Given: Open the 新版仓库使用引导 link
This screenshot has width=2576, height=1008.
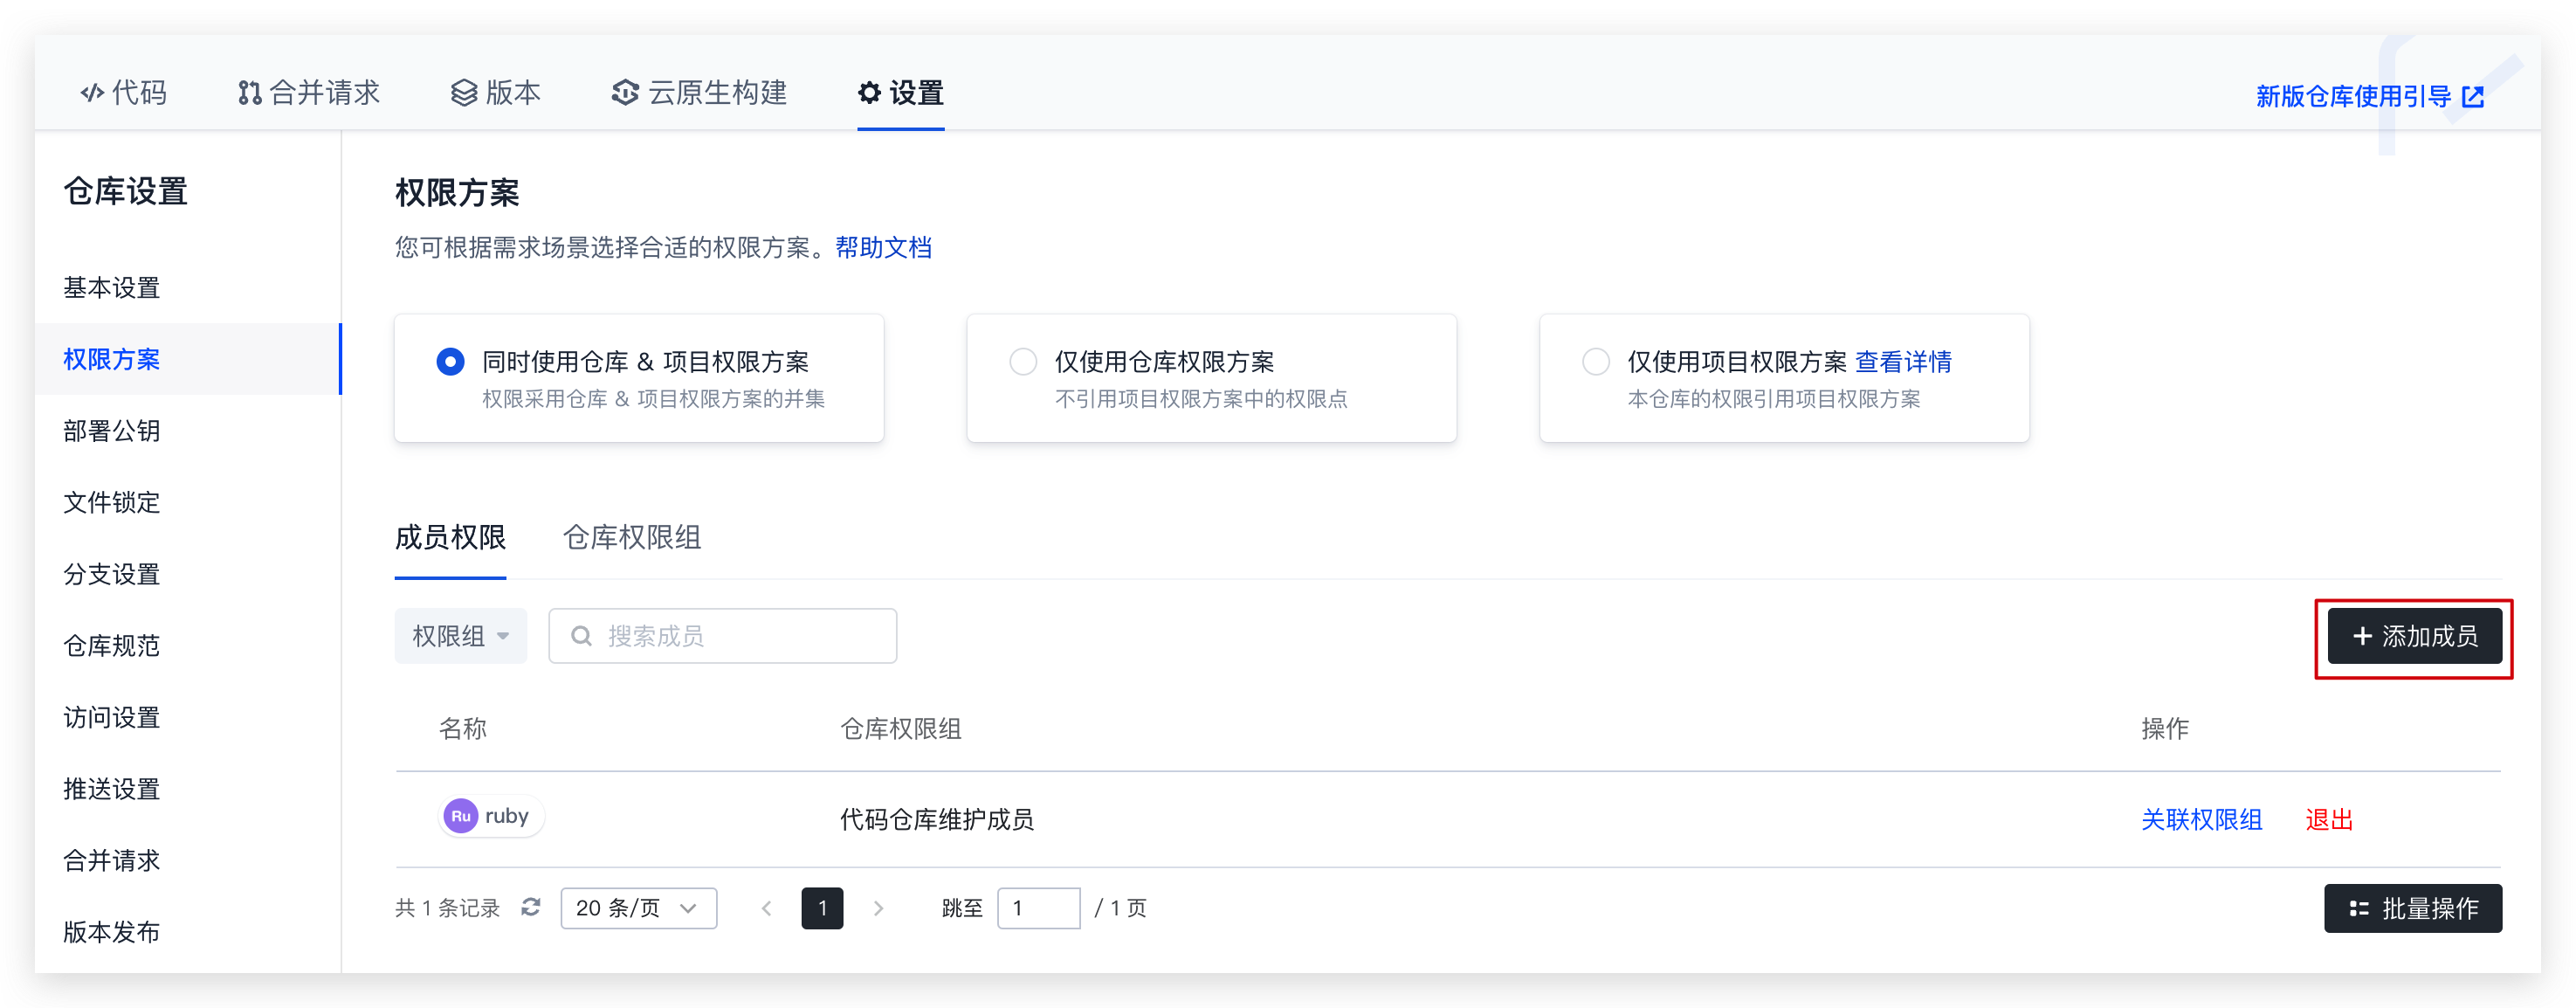Looking at the screenshot, I should (x=2353, y=97).
